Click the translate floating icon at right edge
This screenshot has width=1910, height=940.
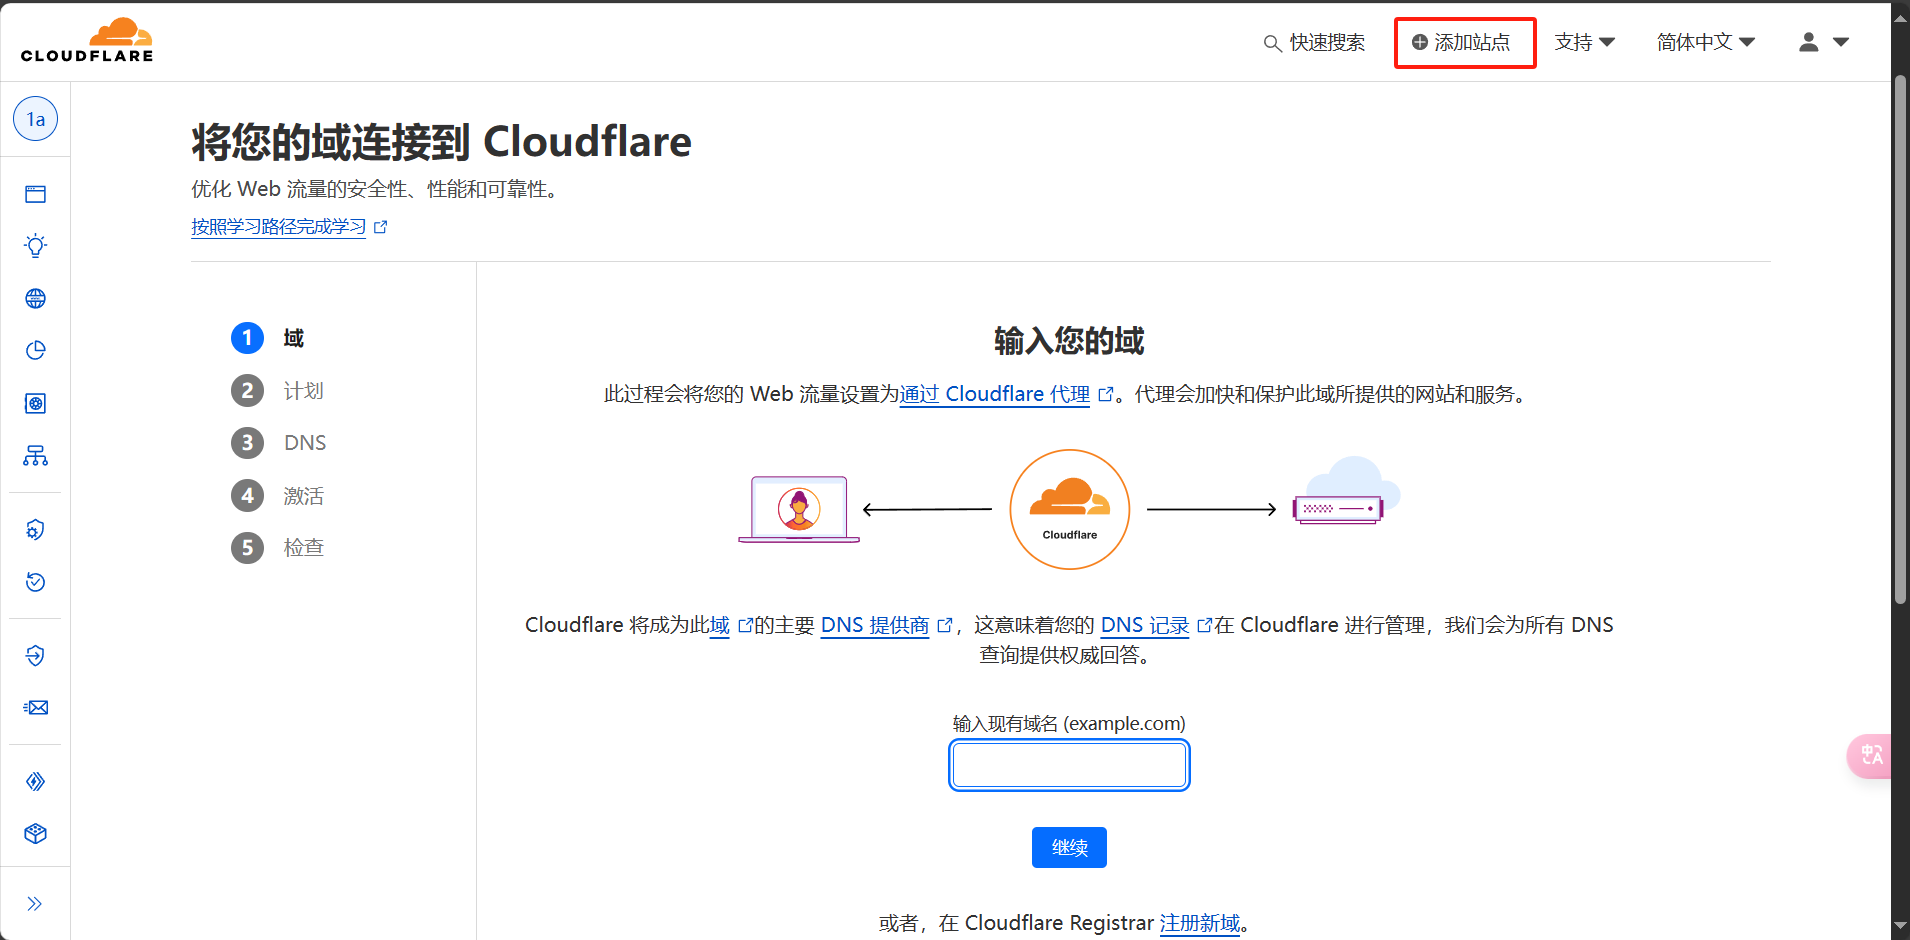tap(1871, 755)
